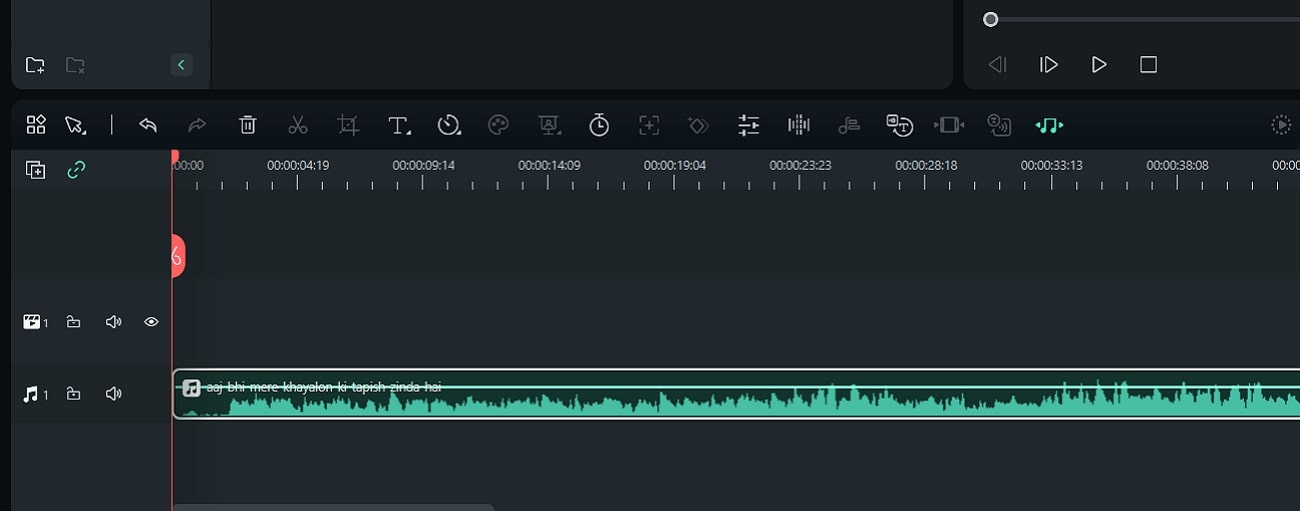Click the motion tracking target icon

tap(649, 125)
